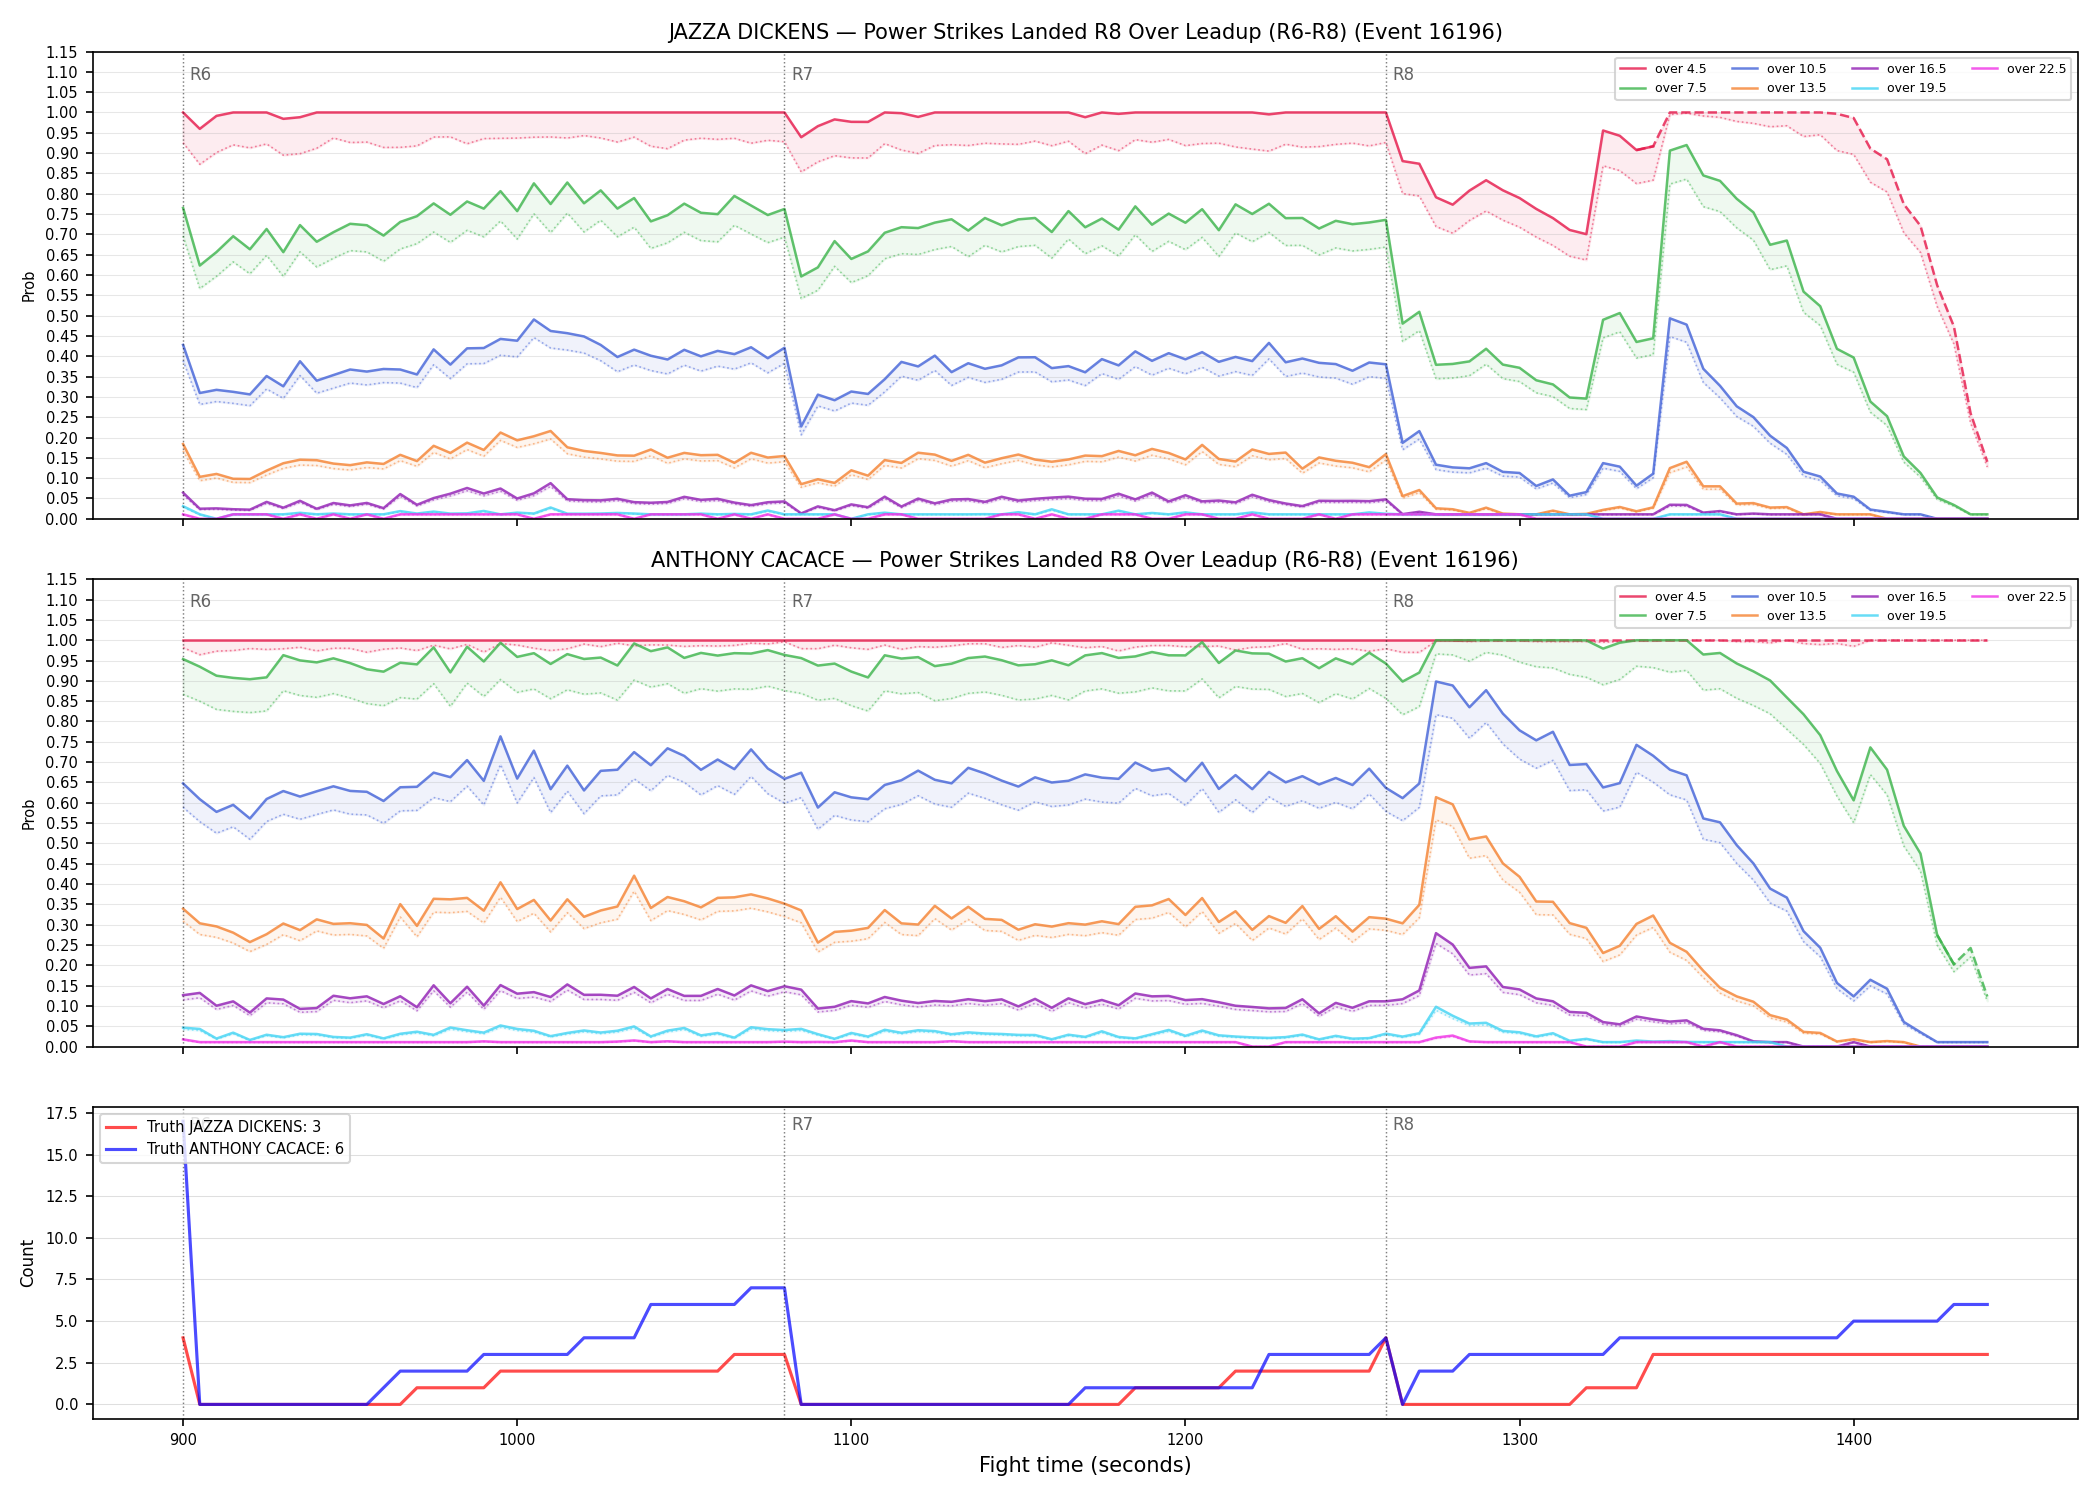Click the ANTHONY CACACE chart title
This screenshot has width=2100, height=1500.
click(1085, 560)
